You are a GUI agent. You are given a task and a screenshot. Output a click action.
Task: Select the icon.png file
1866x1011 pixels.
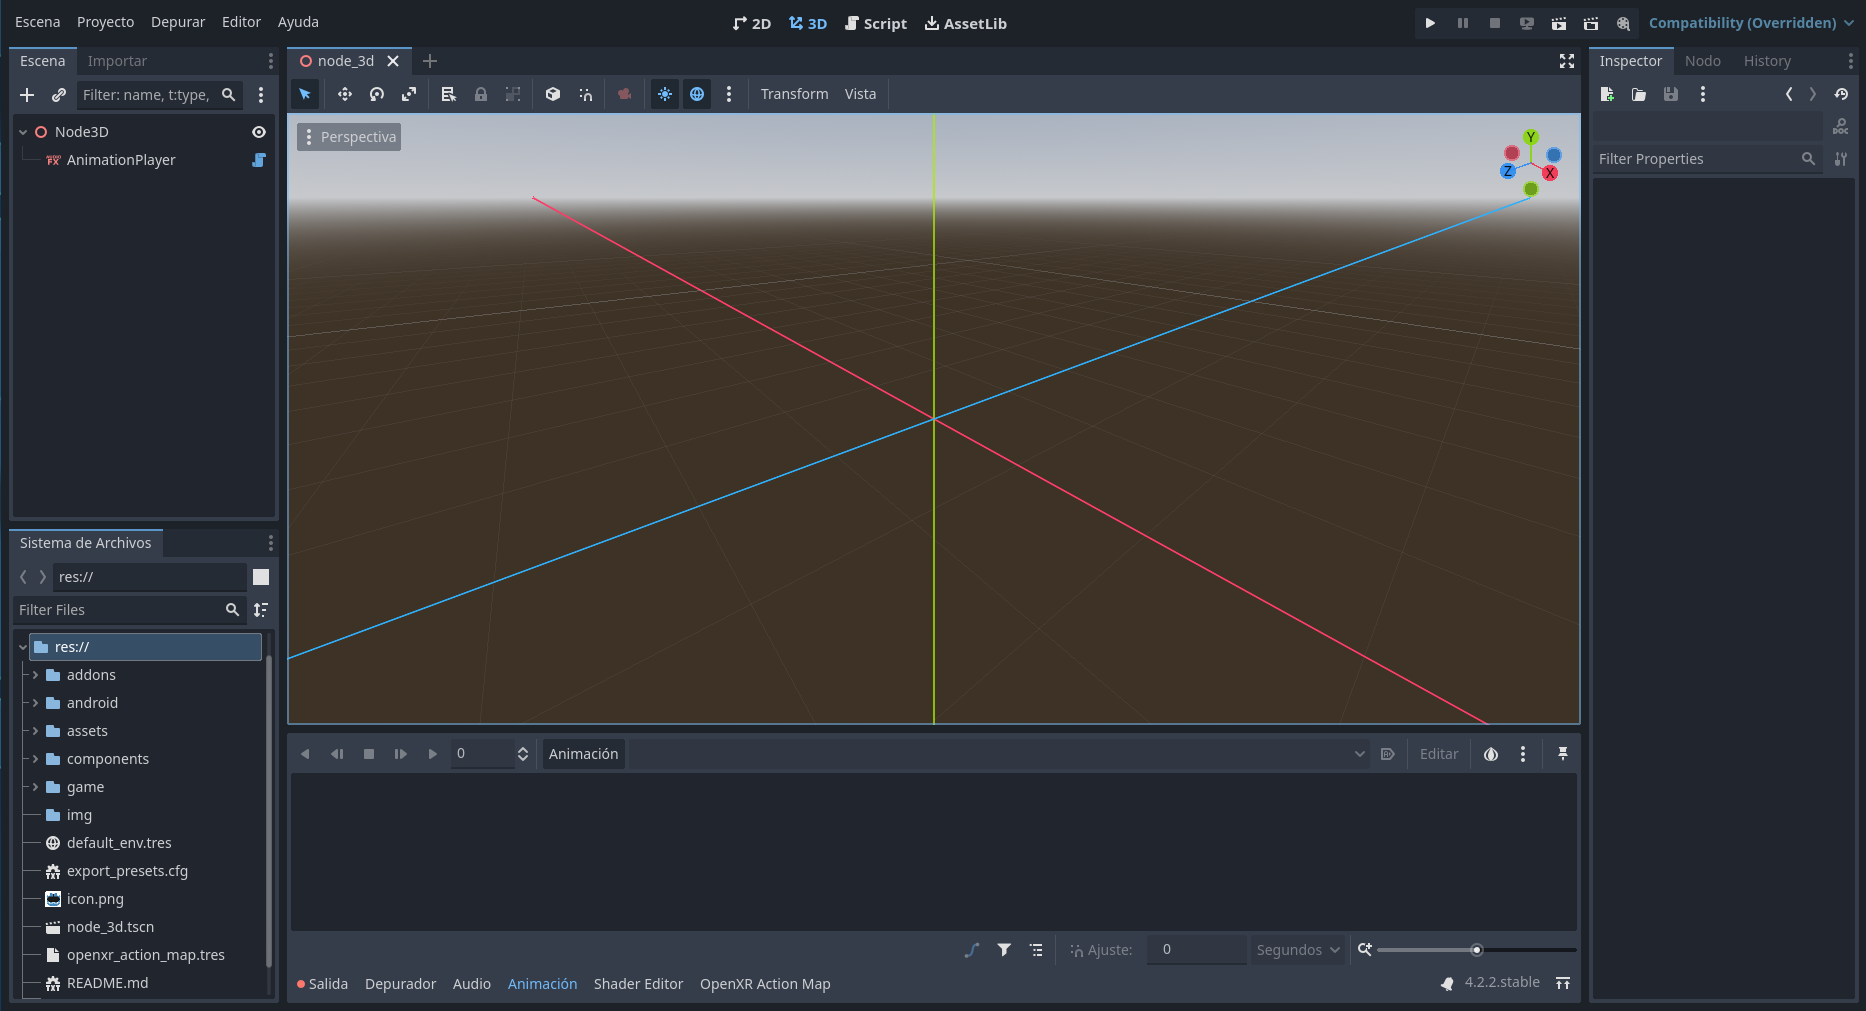point(95,899)
